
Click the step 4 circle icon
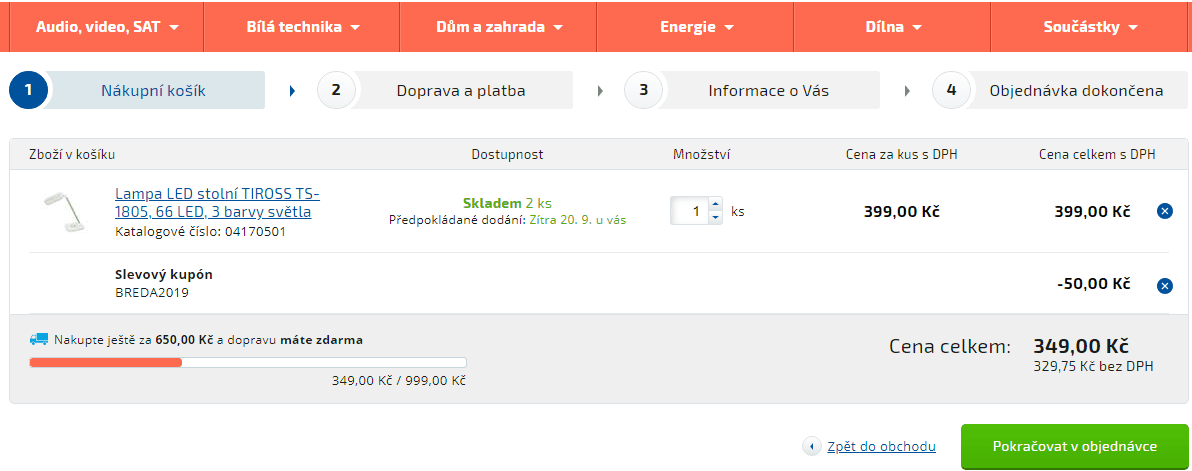coord(951,91)
